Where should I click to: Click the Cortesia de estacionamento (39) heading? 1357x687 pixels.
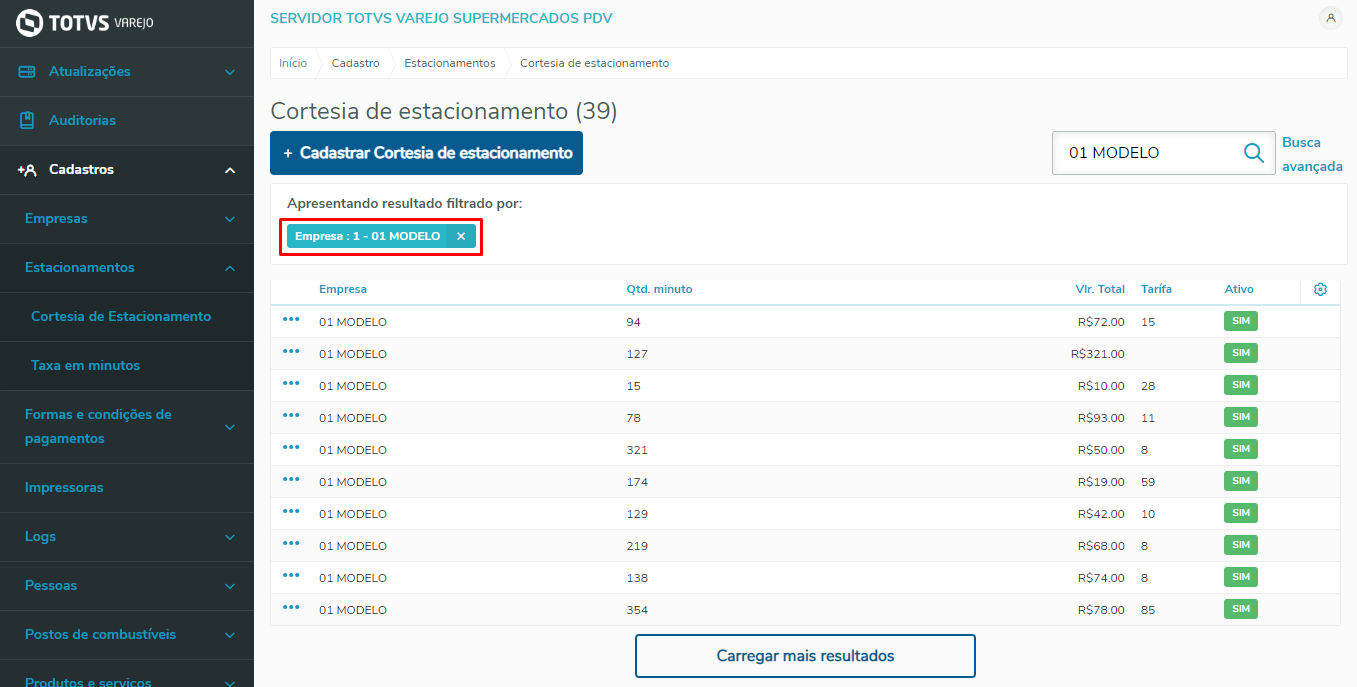coord(444,111)
